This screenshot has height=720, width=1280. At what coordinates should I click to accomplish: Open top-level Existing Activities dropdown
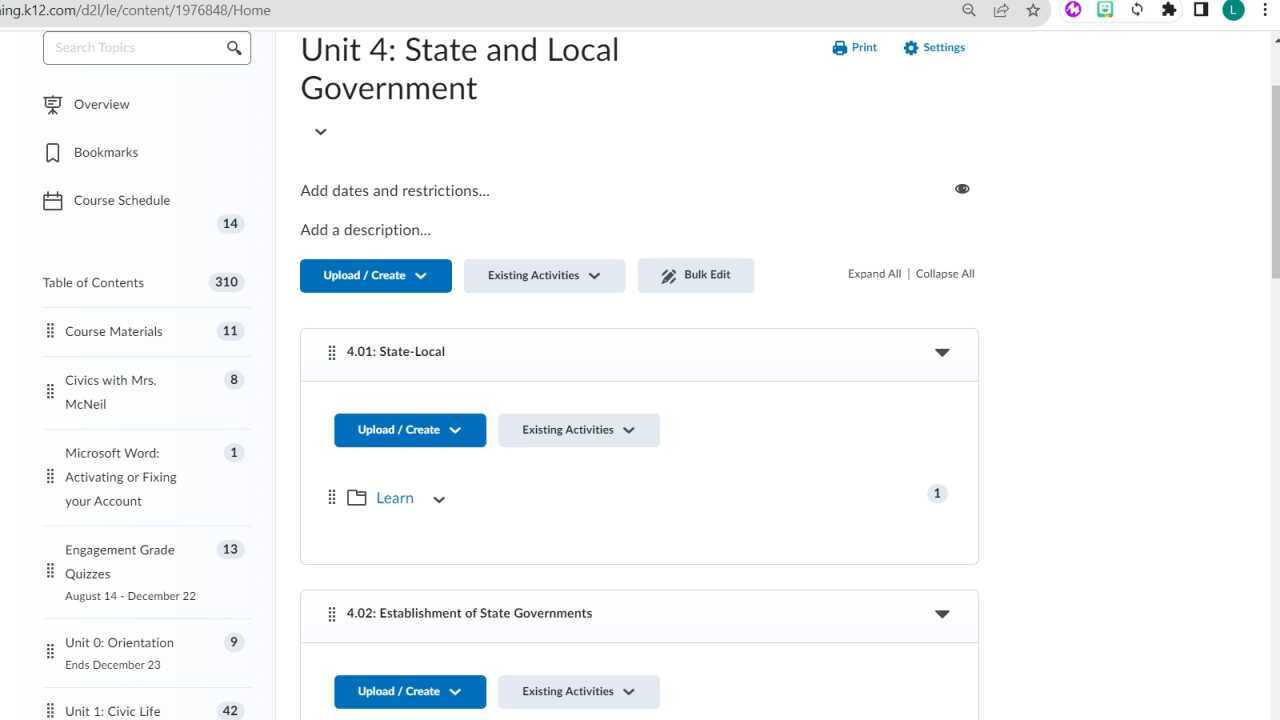click(x=544, y=276)
